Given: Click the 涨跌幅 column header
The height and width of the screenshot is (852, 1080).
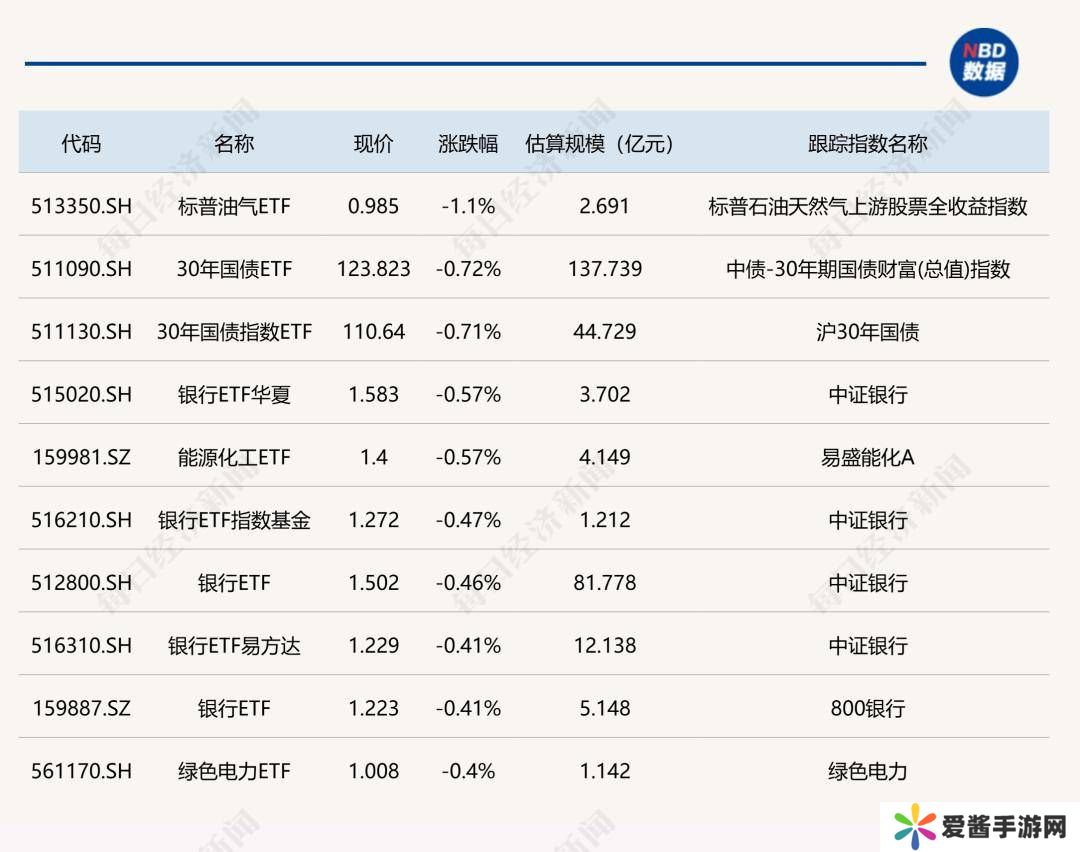Looking at the screenshot, I should 468,143.
